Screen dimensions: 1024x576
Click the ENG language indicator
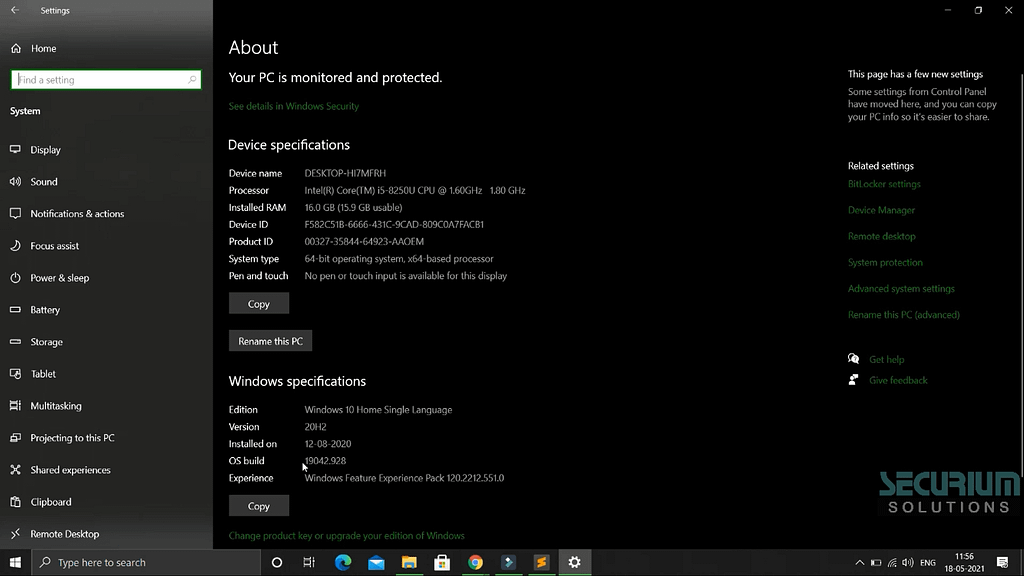927,562
